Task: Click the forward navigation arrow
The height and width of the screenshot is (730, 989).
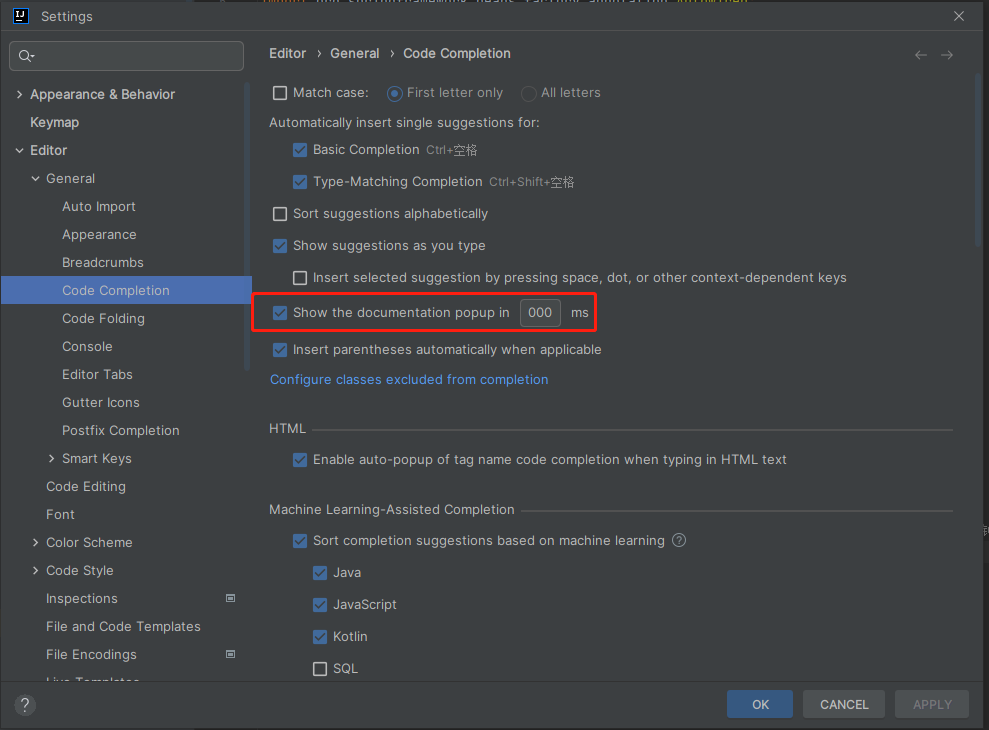Action: [947, 55]
